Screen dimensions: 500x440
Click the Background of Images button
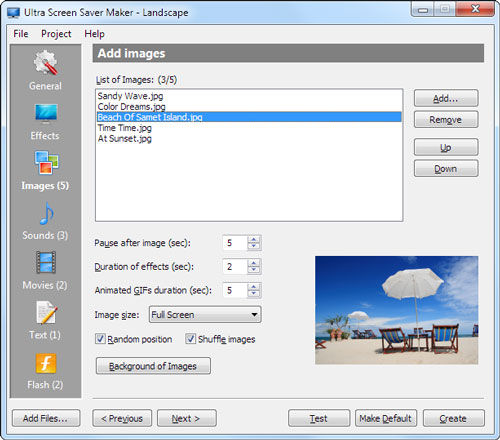coord(153,366)
